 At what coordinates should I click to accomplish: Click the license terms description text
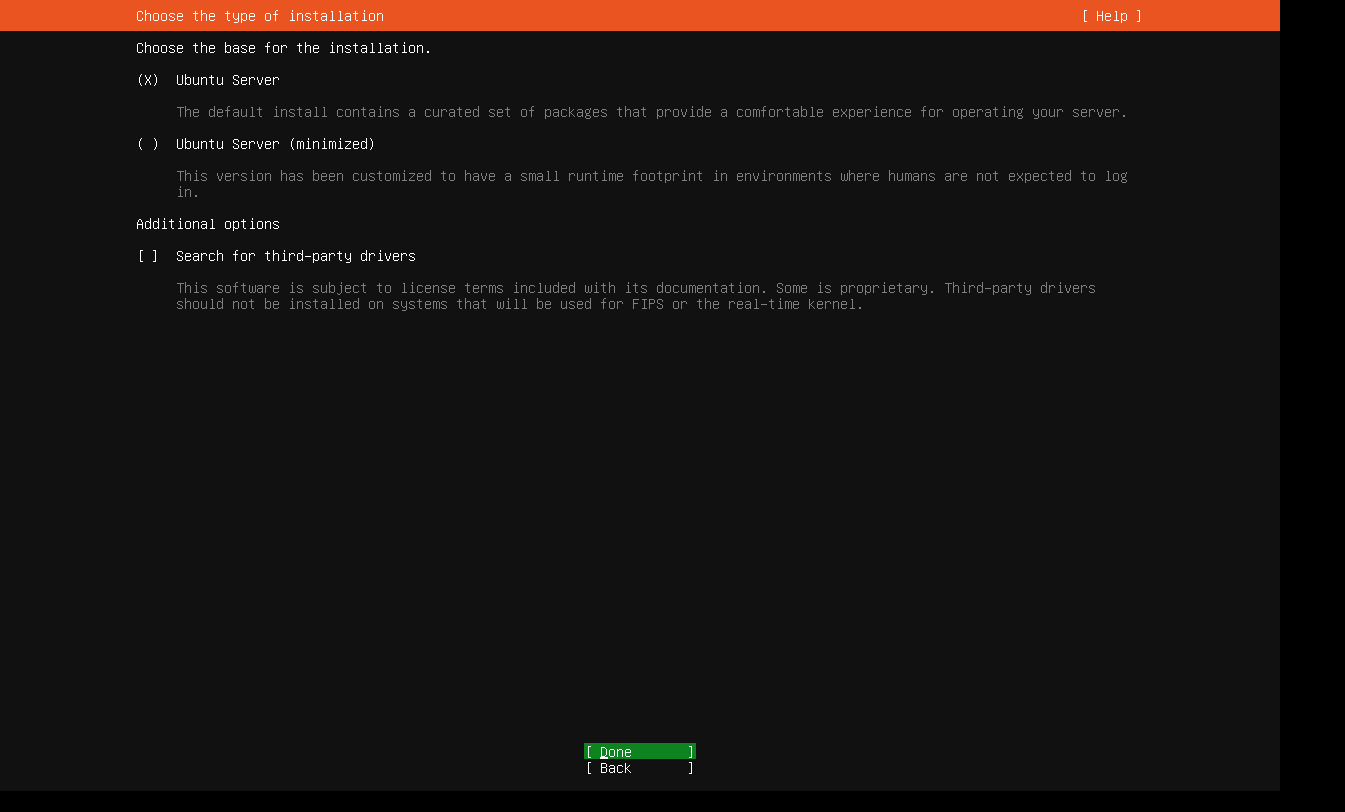pos(636,288)
